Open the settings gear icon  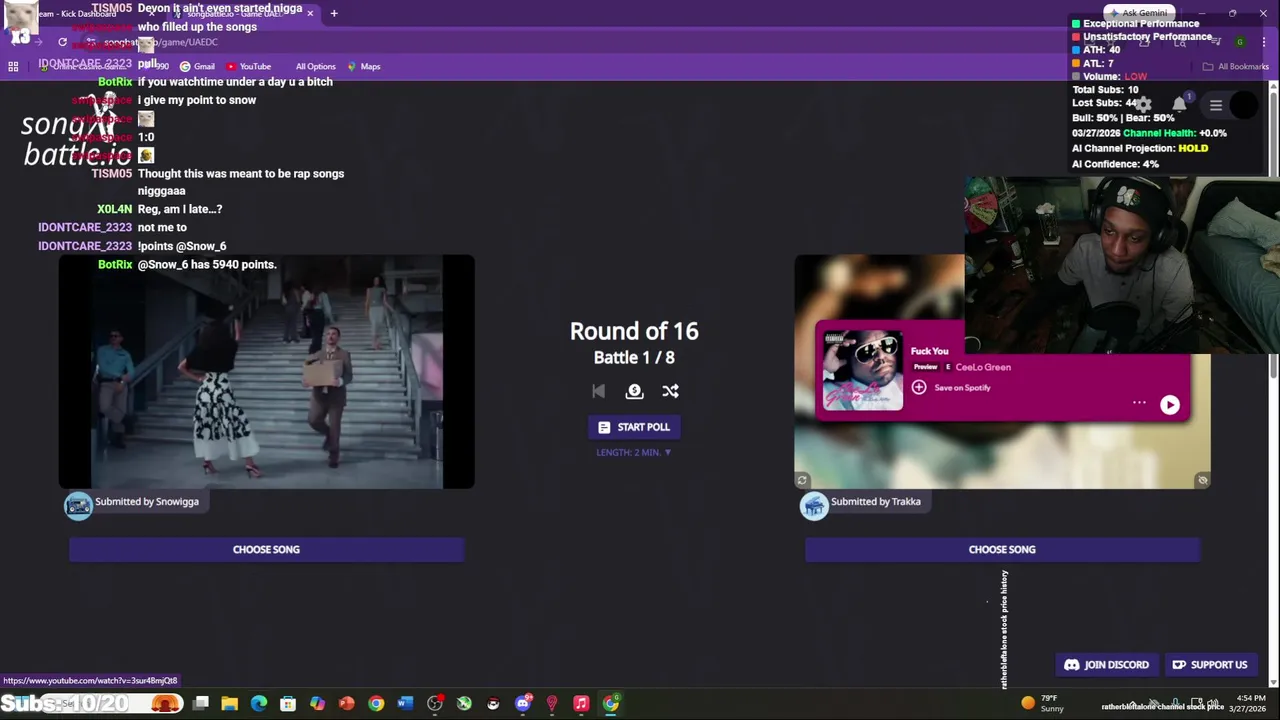(x=1143, y=104)
